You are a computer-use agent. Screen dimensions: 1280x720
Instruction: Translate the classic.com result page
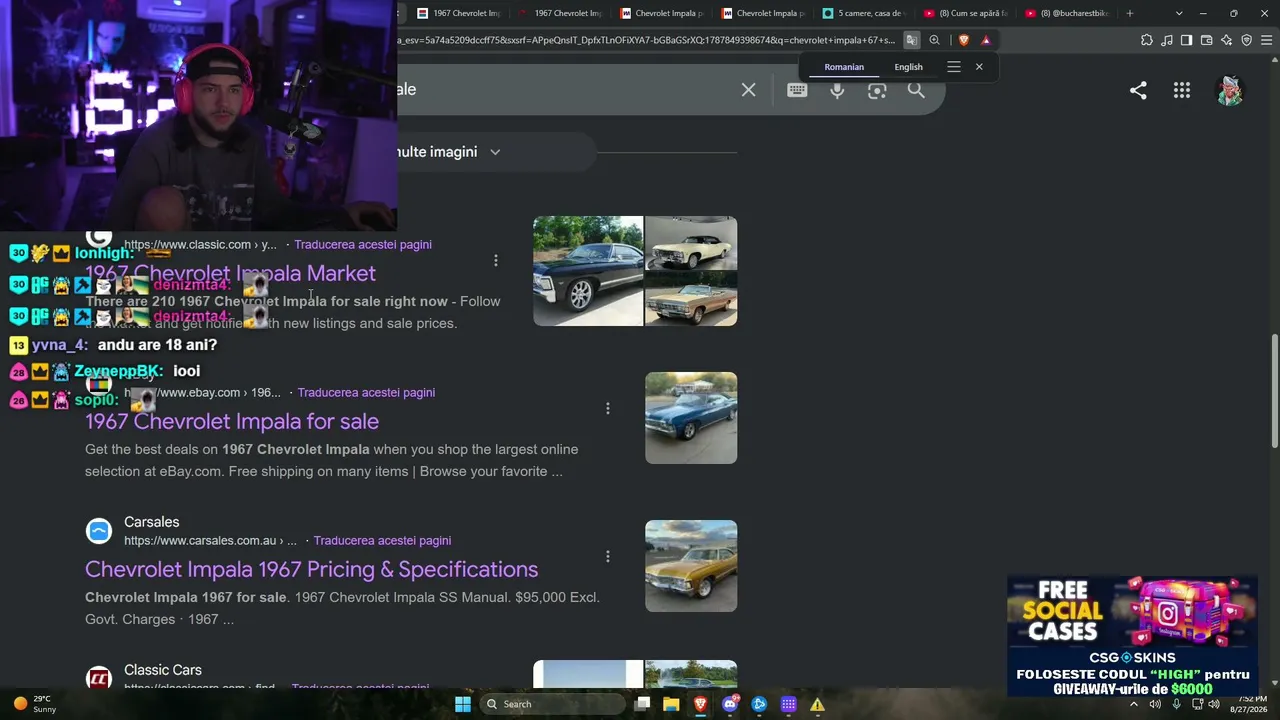pos(363,244)
